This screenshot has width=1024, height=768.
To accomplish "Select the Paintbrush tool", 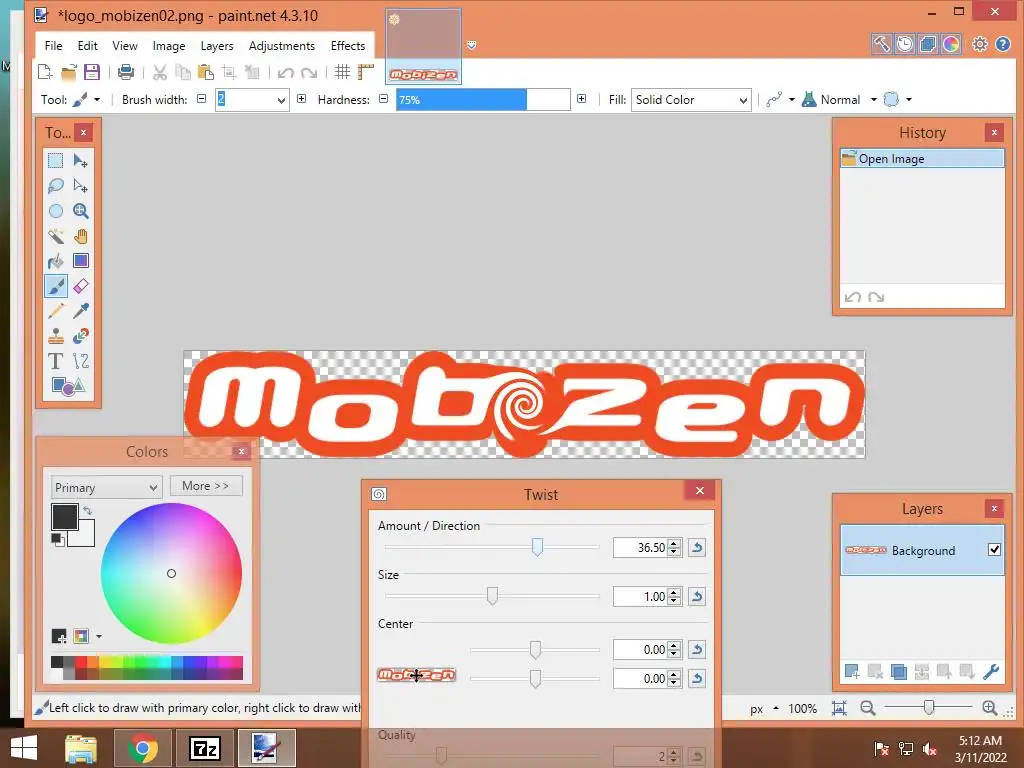I will (56, 286).
